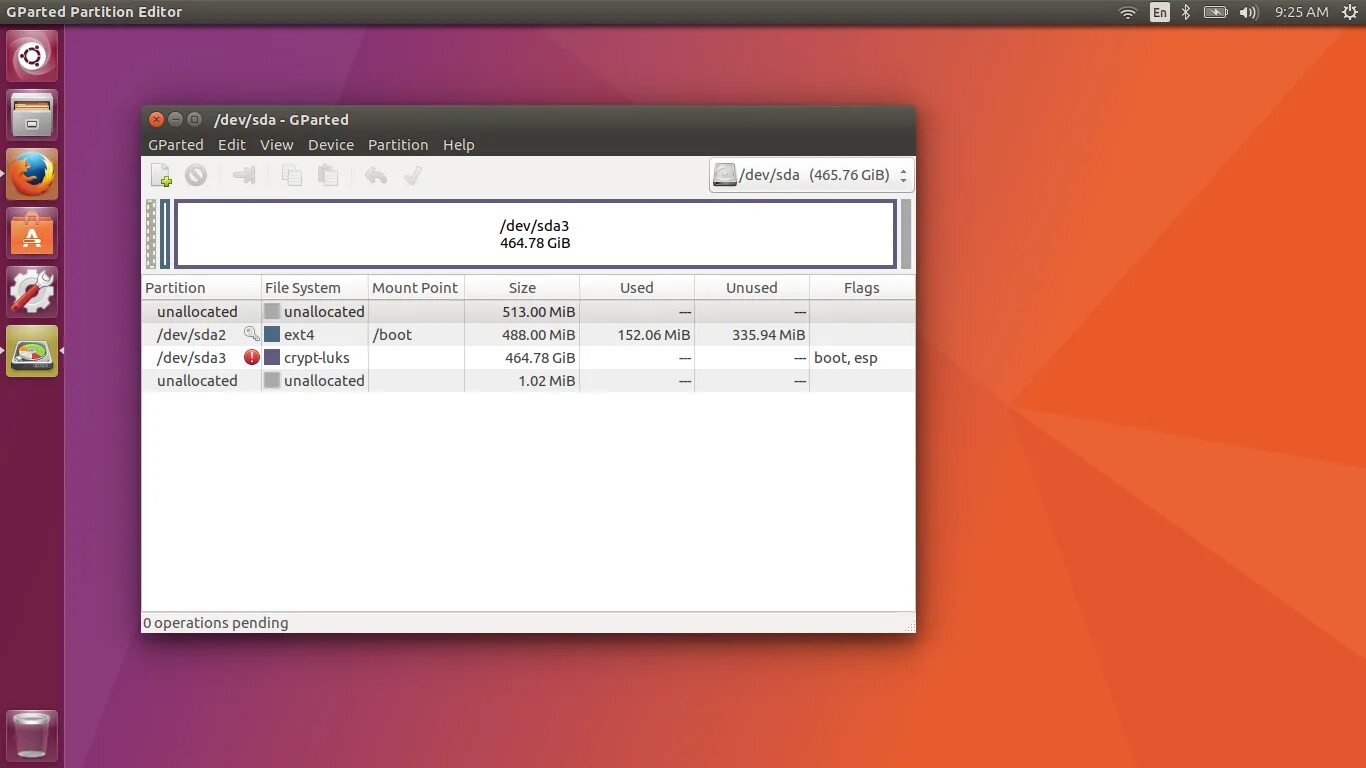The image size is (1366, 768).
Task: Sort by the Used column header
Action: 637,287
